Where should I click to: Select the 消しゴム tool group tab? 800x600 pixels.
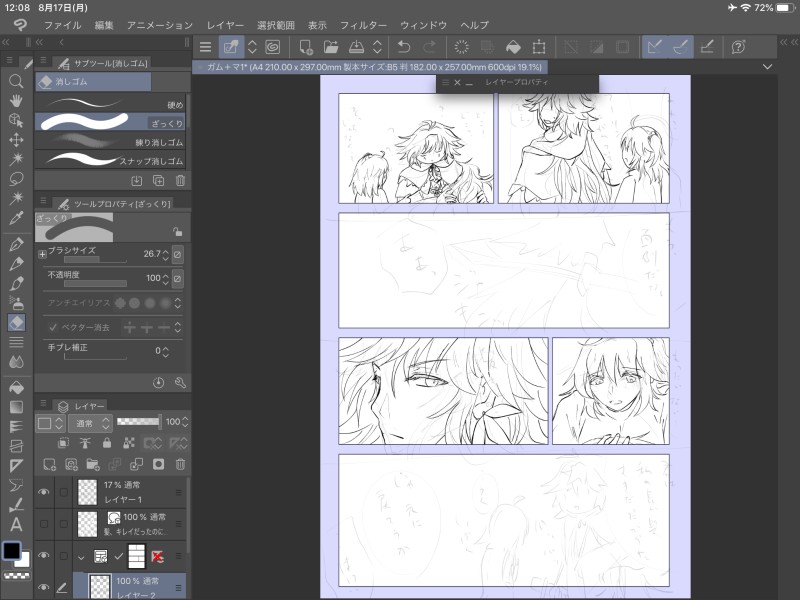coord(93,82)
